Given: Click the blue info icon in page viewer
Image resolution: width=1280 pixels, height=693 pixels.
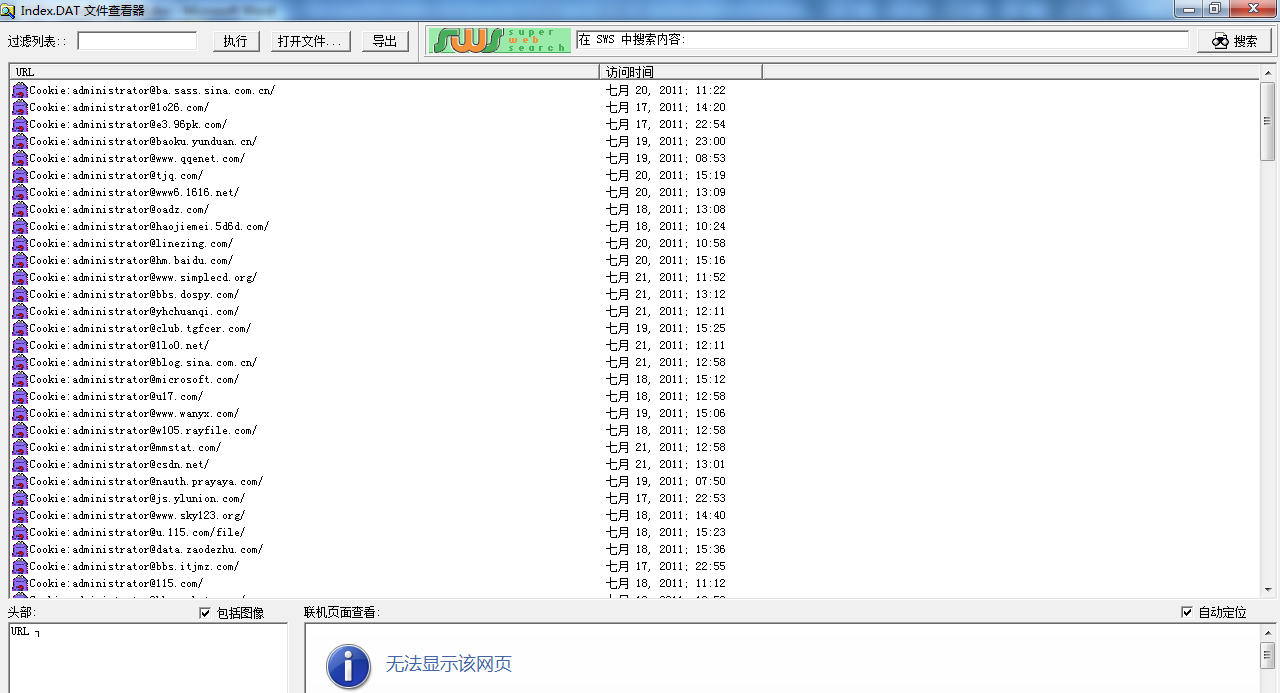Looking at the screenshot, I should tap(348, 665).
